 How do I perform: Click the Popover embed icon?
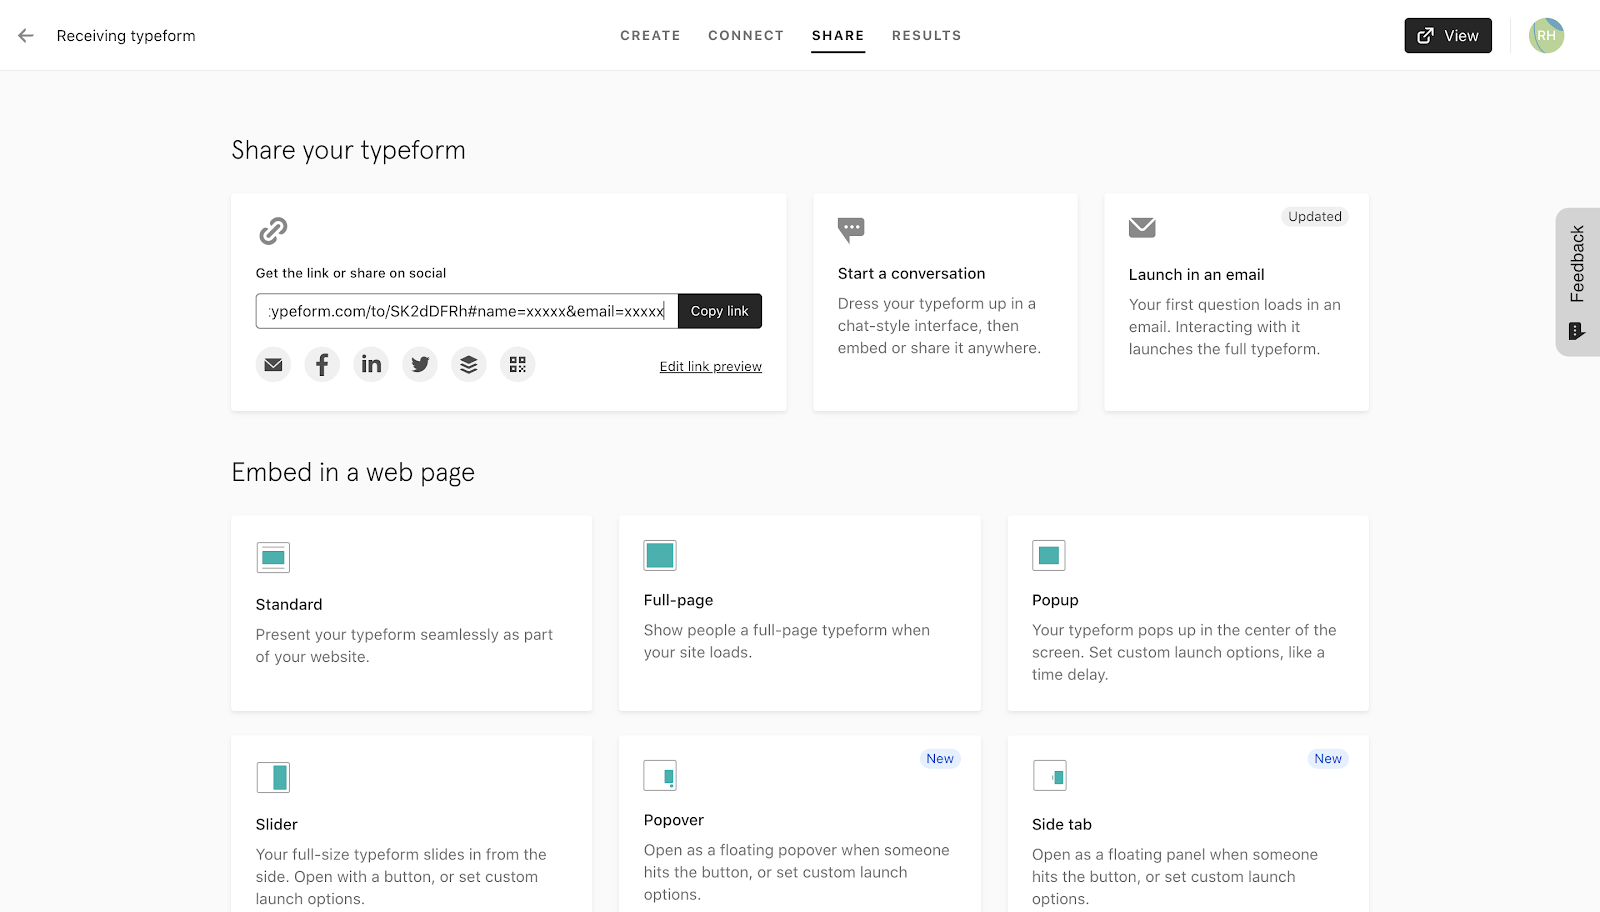660,775
